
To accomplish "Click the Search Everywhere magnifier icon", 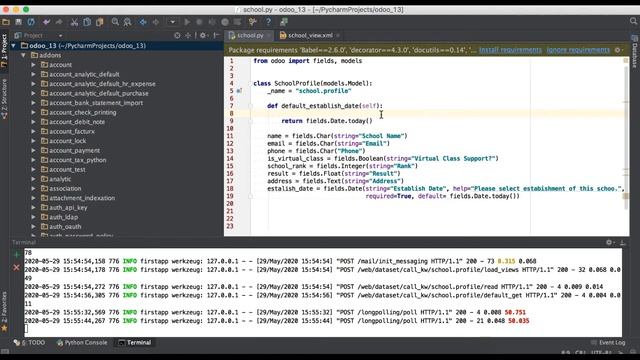I will 633,21.
